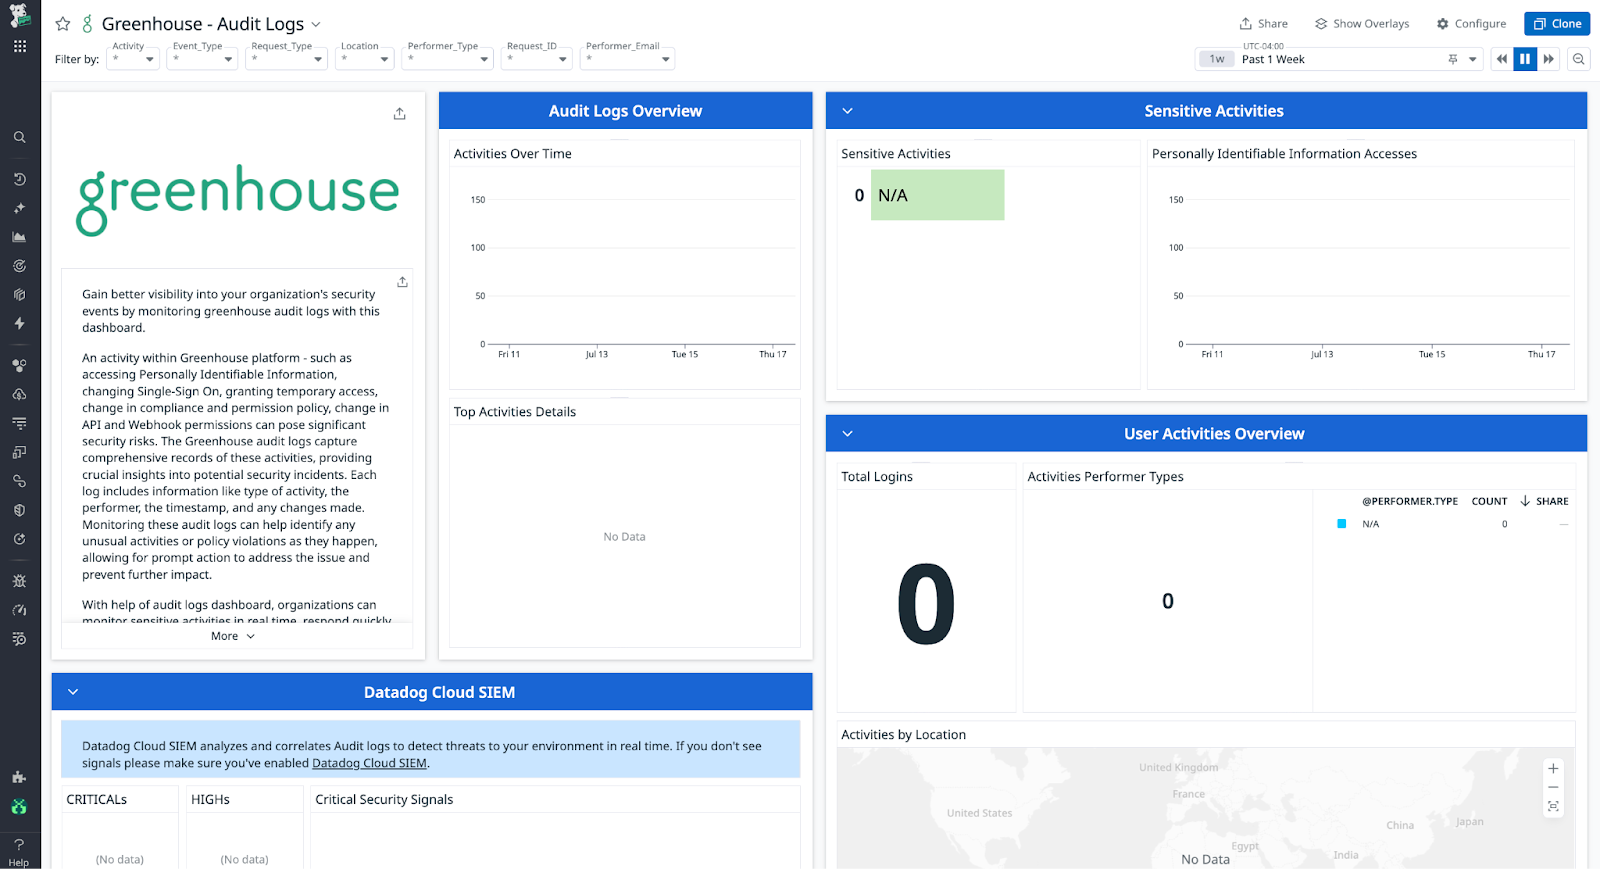1600x869 pixels.
Task: Click the Activities by Location widget title
Action: click(903, 735)
